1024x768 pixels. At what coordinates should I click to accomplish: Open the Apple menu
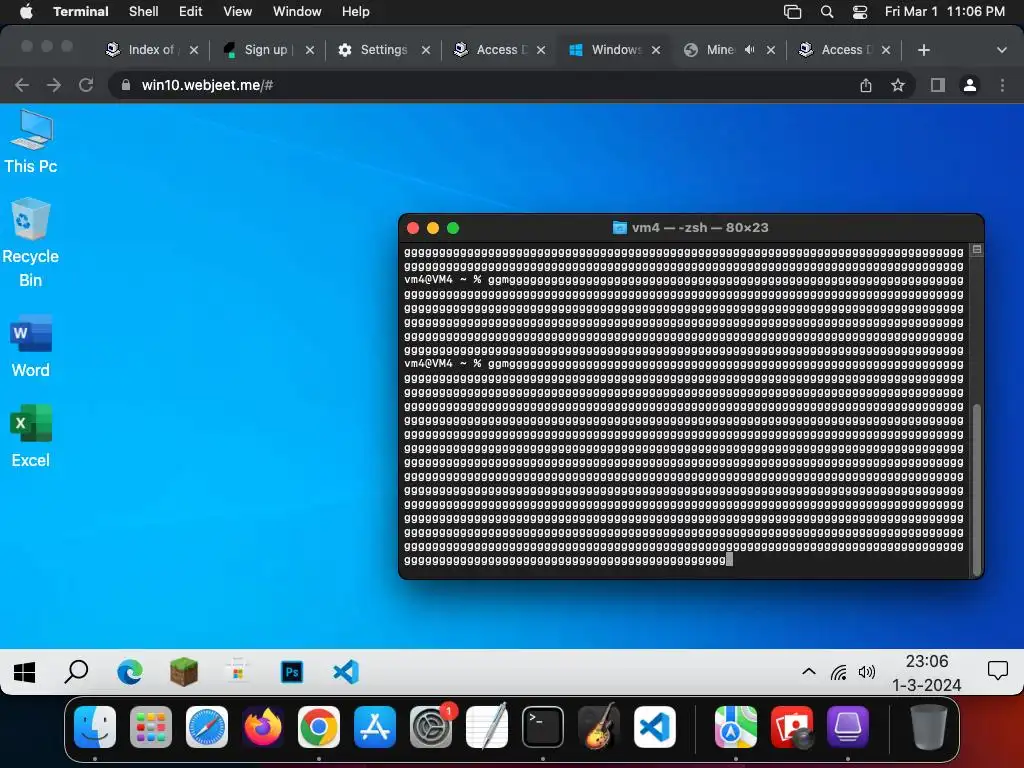click(x=26, y=12)
